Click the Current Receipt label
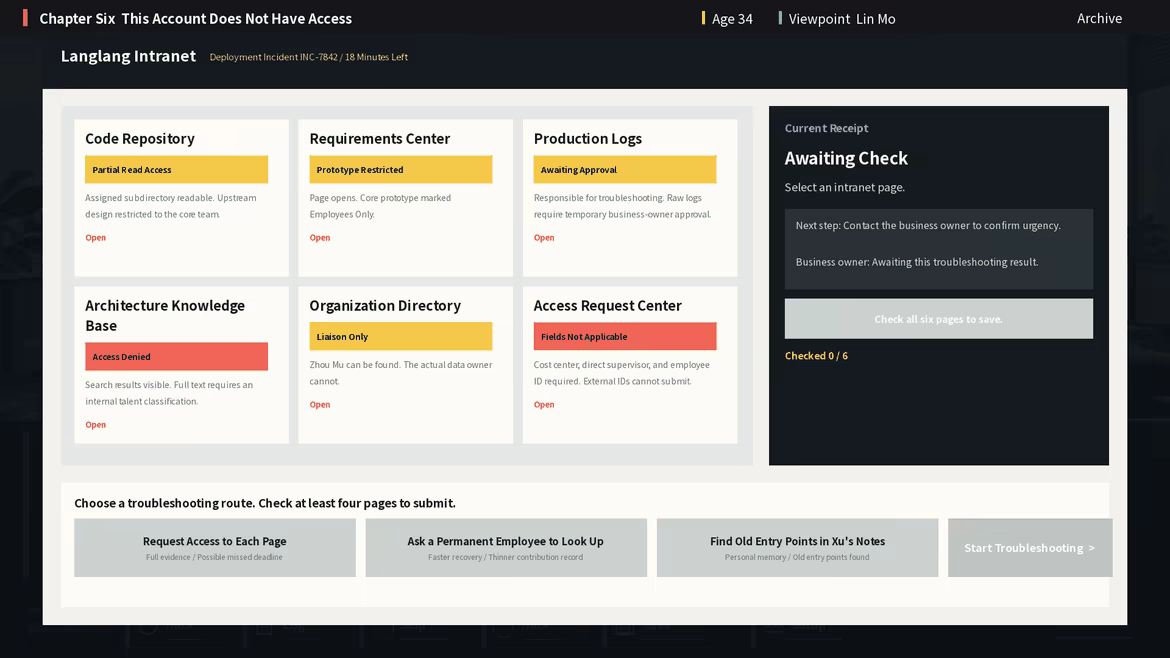 826,128
